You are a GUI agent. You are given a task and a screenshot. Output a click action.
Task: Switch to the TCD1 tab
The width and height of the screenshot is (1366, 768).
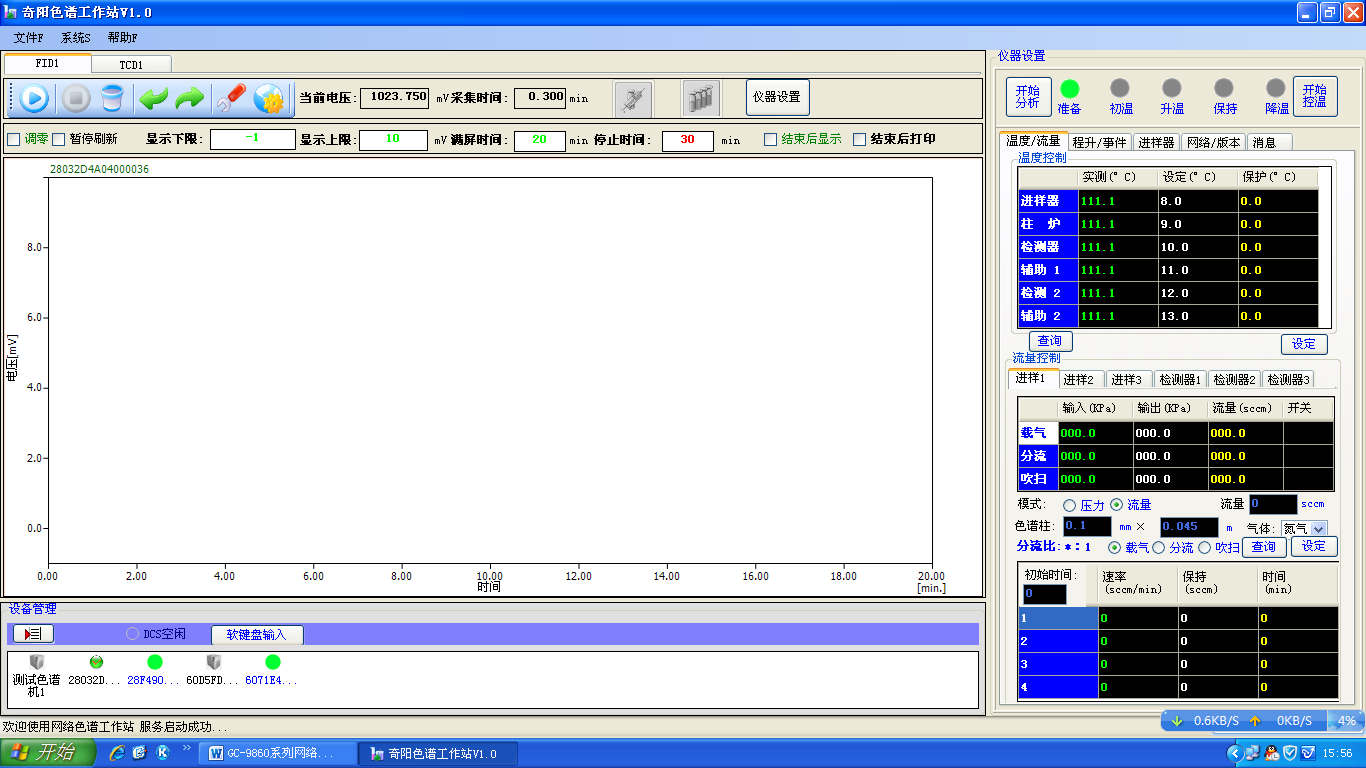tap(131, 64)
